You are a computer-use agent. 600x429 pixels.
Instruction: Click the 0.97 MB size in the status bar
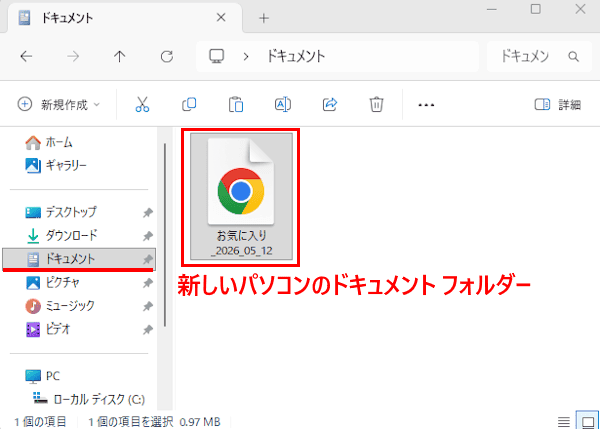tap(200, 422)
